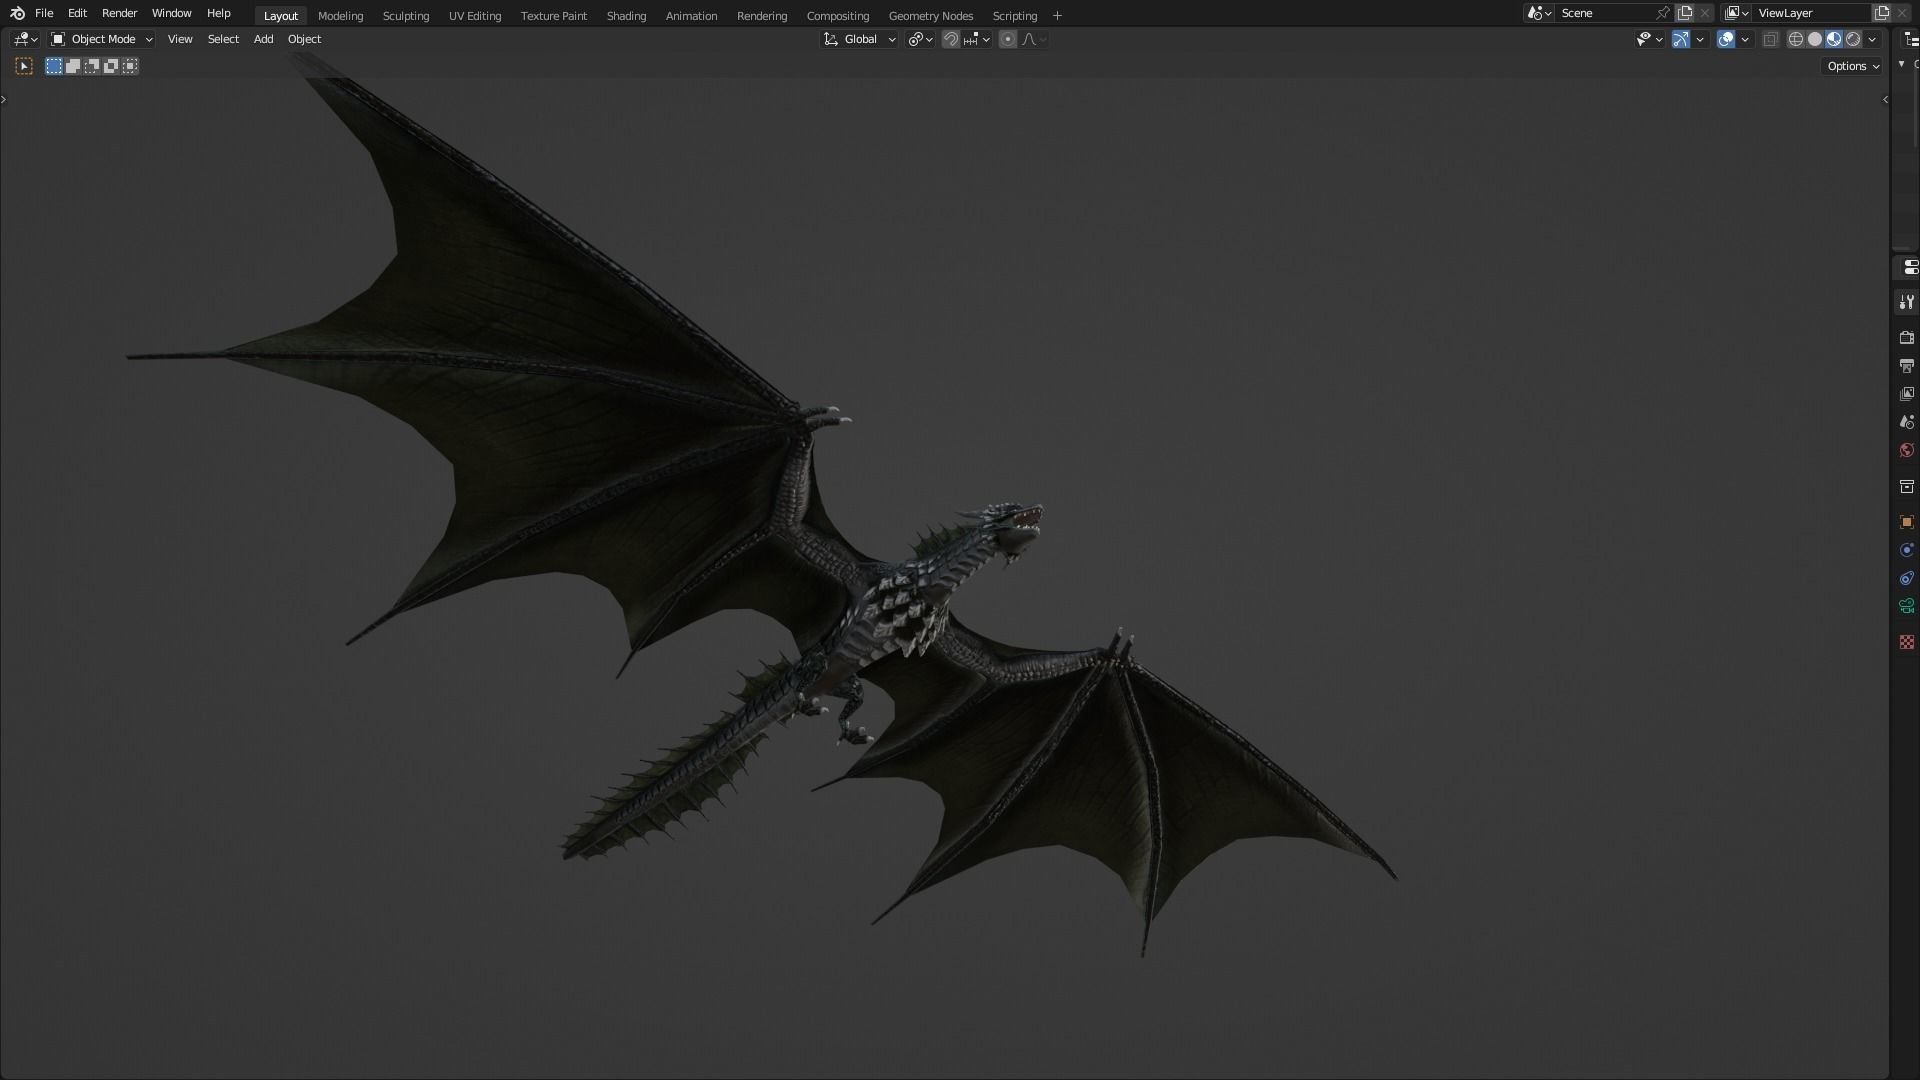Open the Window menu

tap(171, 13)
